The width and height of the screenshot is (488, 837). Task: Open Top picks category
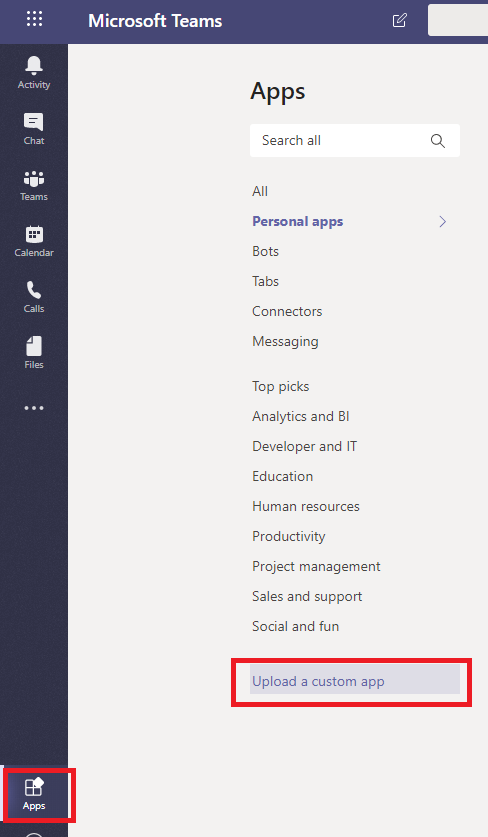pyautogui.click(x=281, y=386)
